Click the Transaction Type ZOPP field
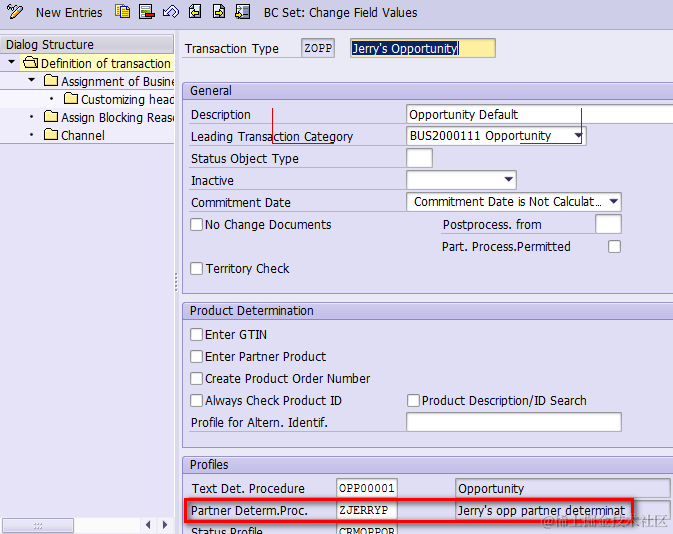 pyautogui.click(x=318, y=48)
